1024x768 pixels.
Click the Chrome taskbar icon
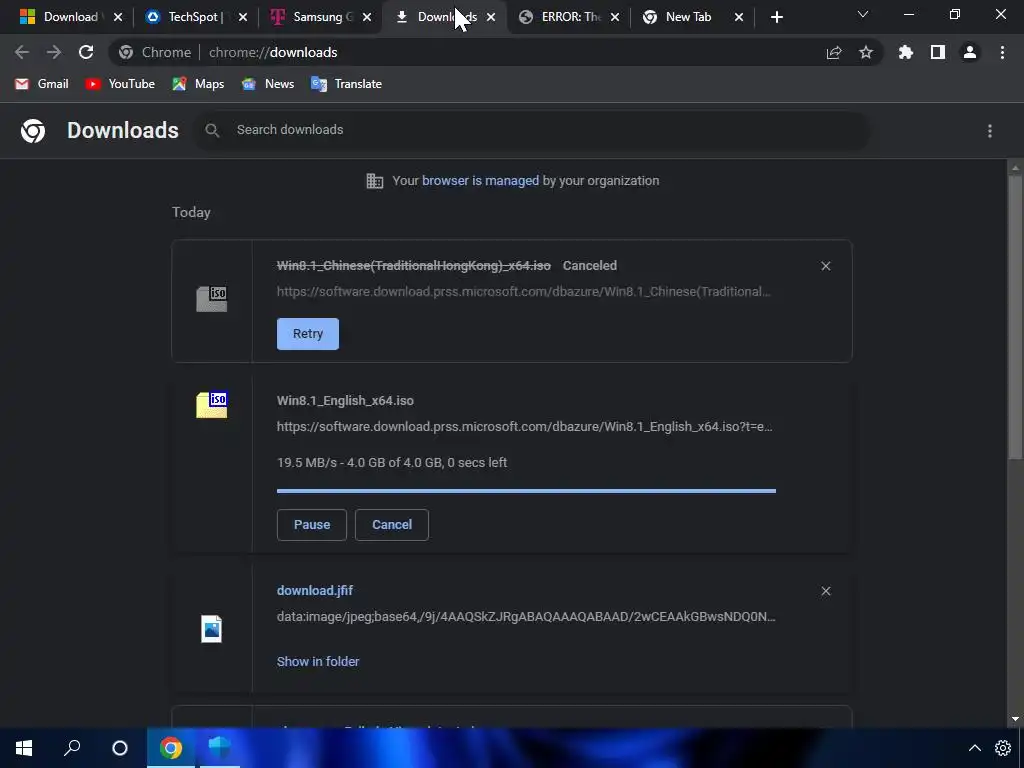[x=170, y=748]
